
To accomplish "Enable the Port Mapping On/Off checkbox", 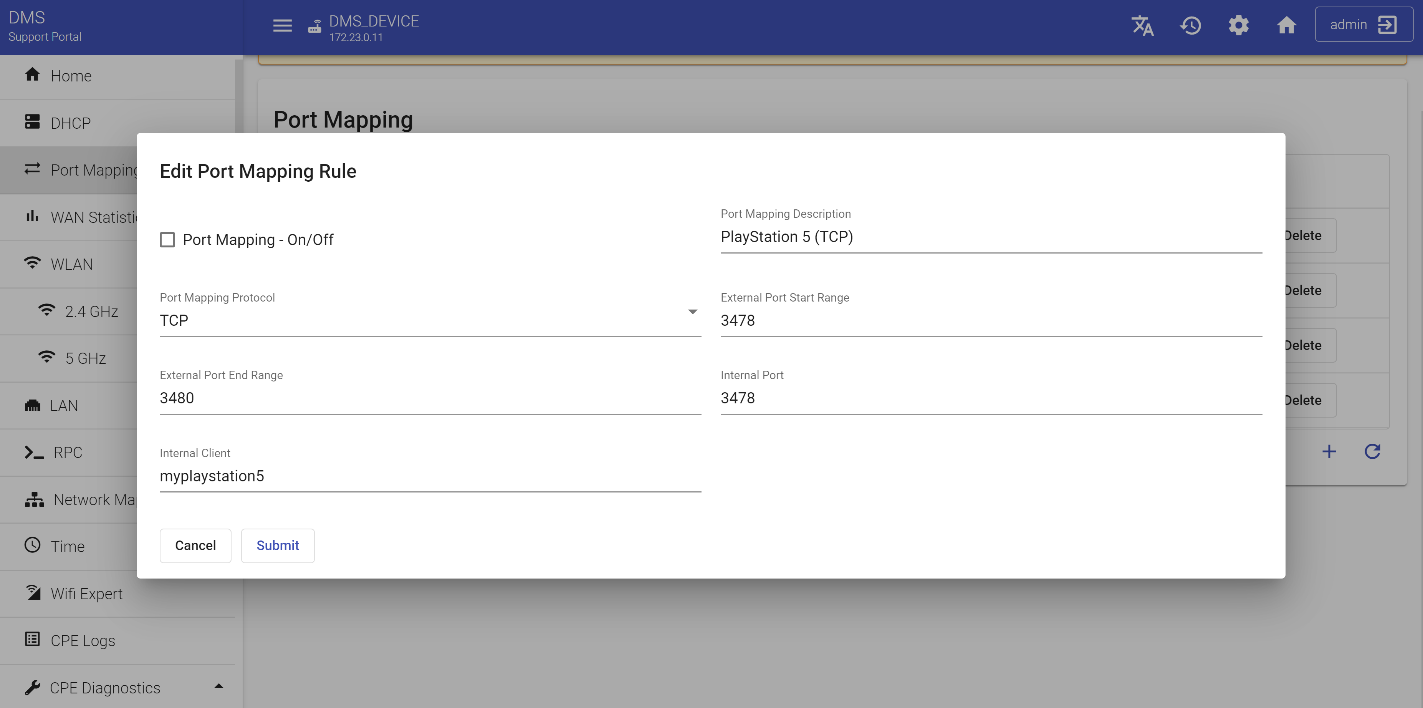I will tap(168, 240).
